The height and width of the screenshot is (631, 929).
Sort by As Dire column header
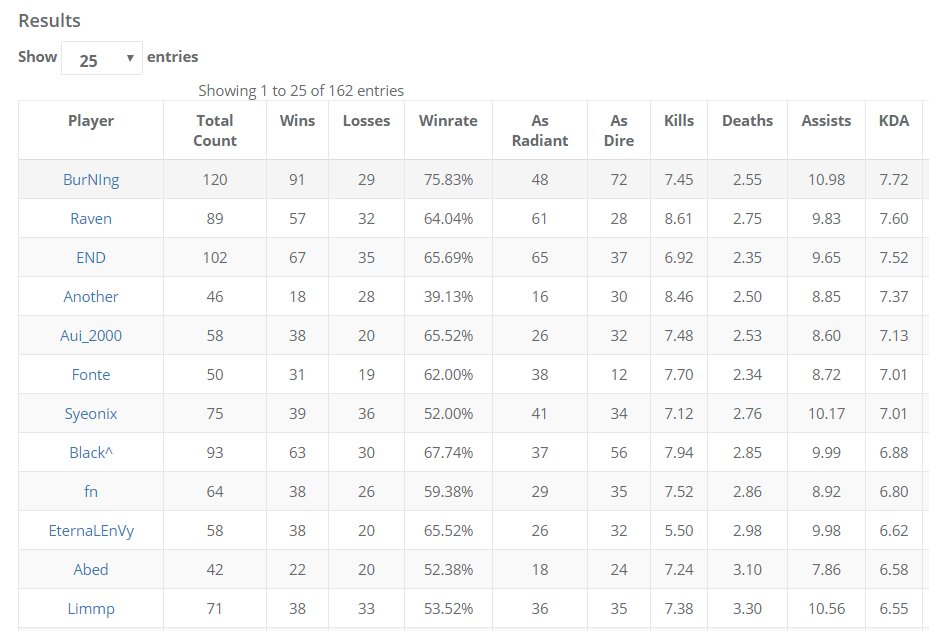tap(619, 130)
